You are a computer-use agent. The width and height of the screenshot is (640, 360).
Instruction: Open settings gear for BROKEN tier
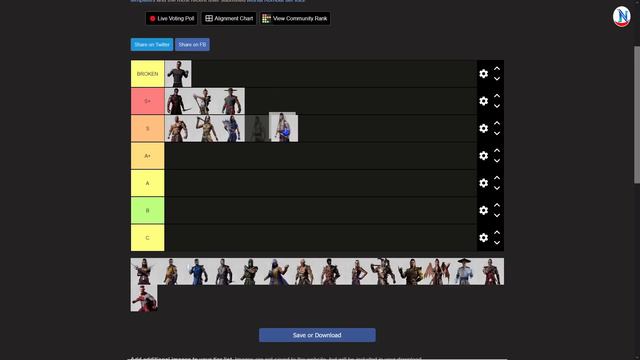tap(483, 73)
